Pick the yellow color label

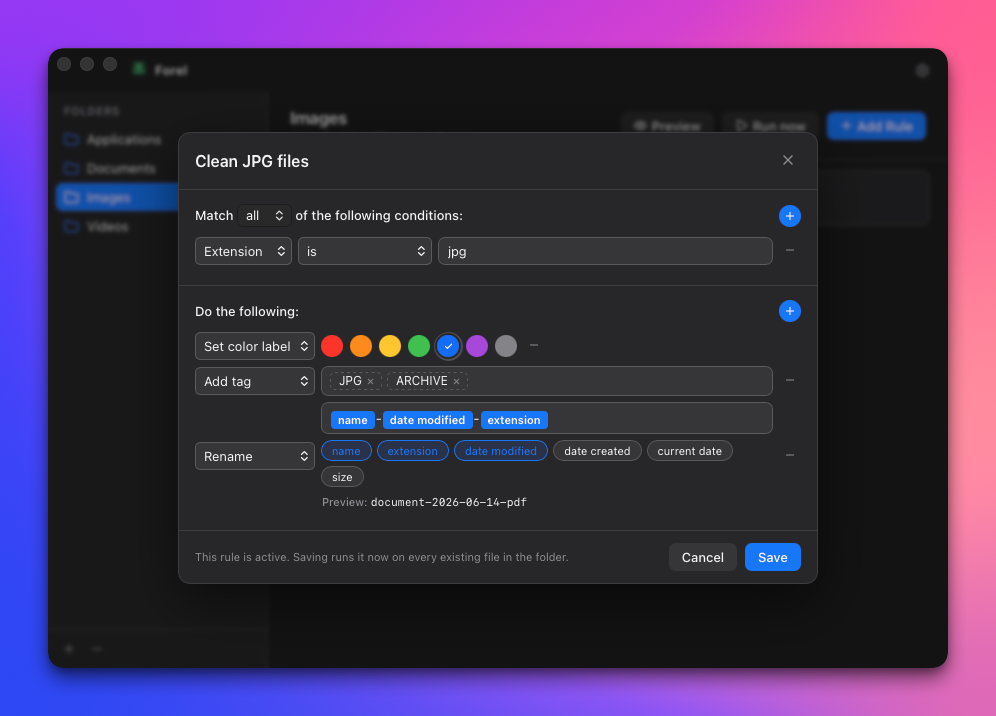click(x=390, y=346)
